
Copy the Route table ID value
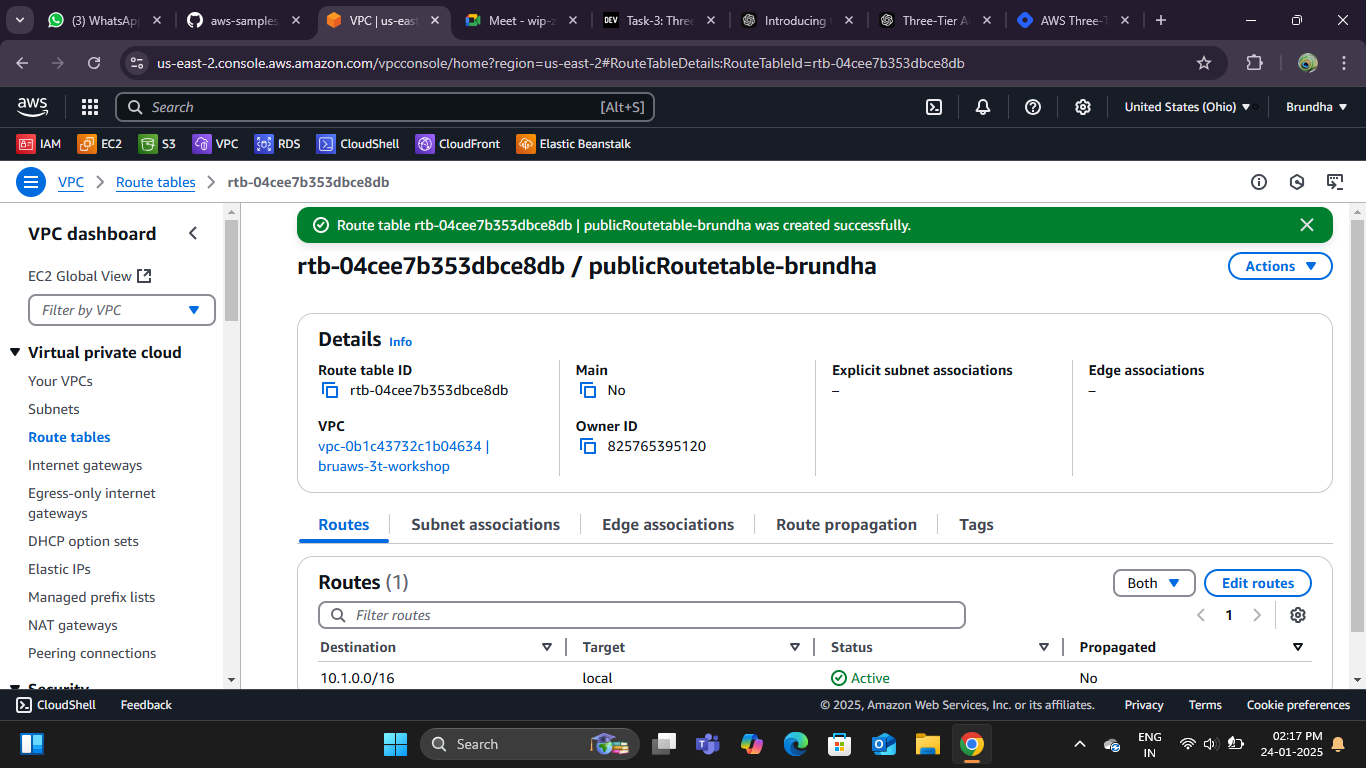tap(330, 390)
